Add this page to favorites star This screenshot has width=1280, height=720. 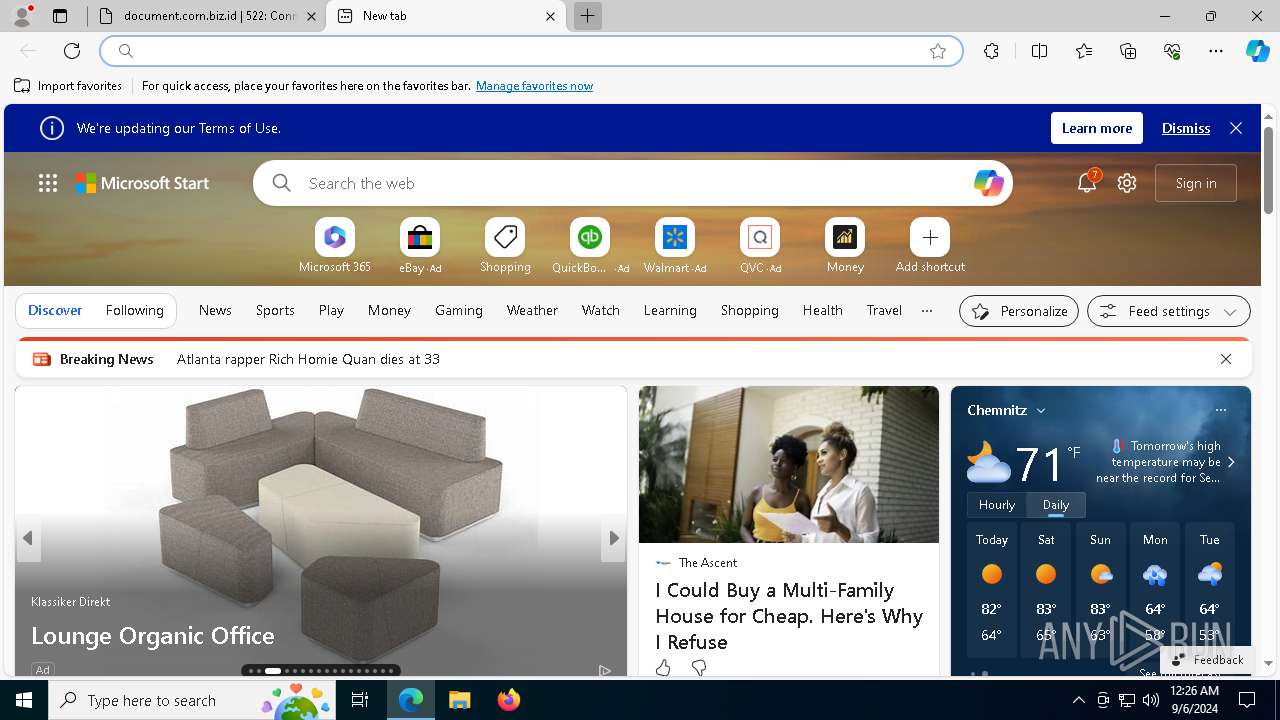coord(938,51)
